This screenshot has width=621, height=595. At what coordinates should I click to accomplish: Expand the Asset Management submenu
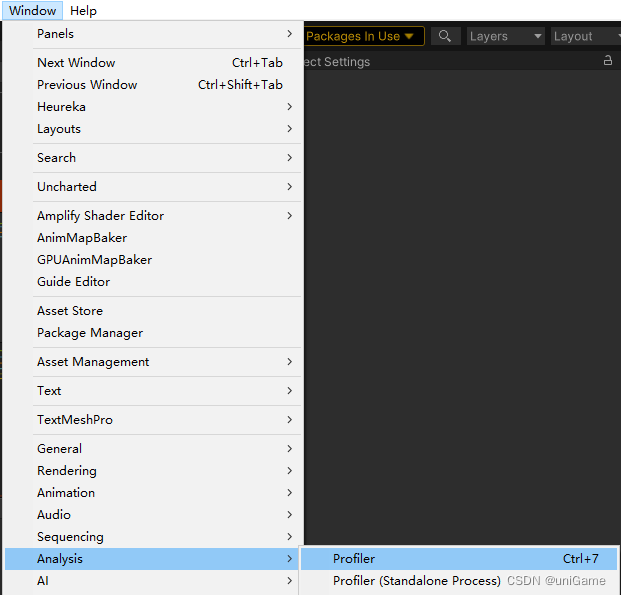[152, 362]
